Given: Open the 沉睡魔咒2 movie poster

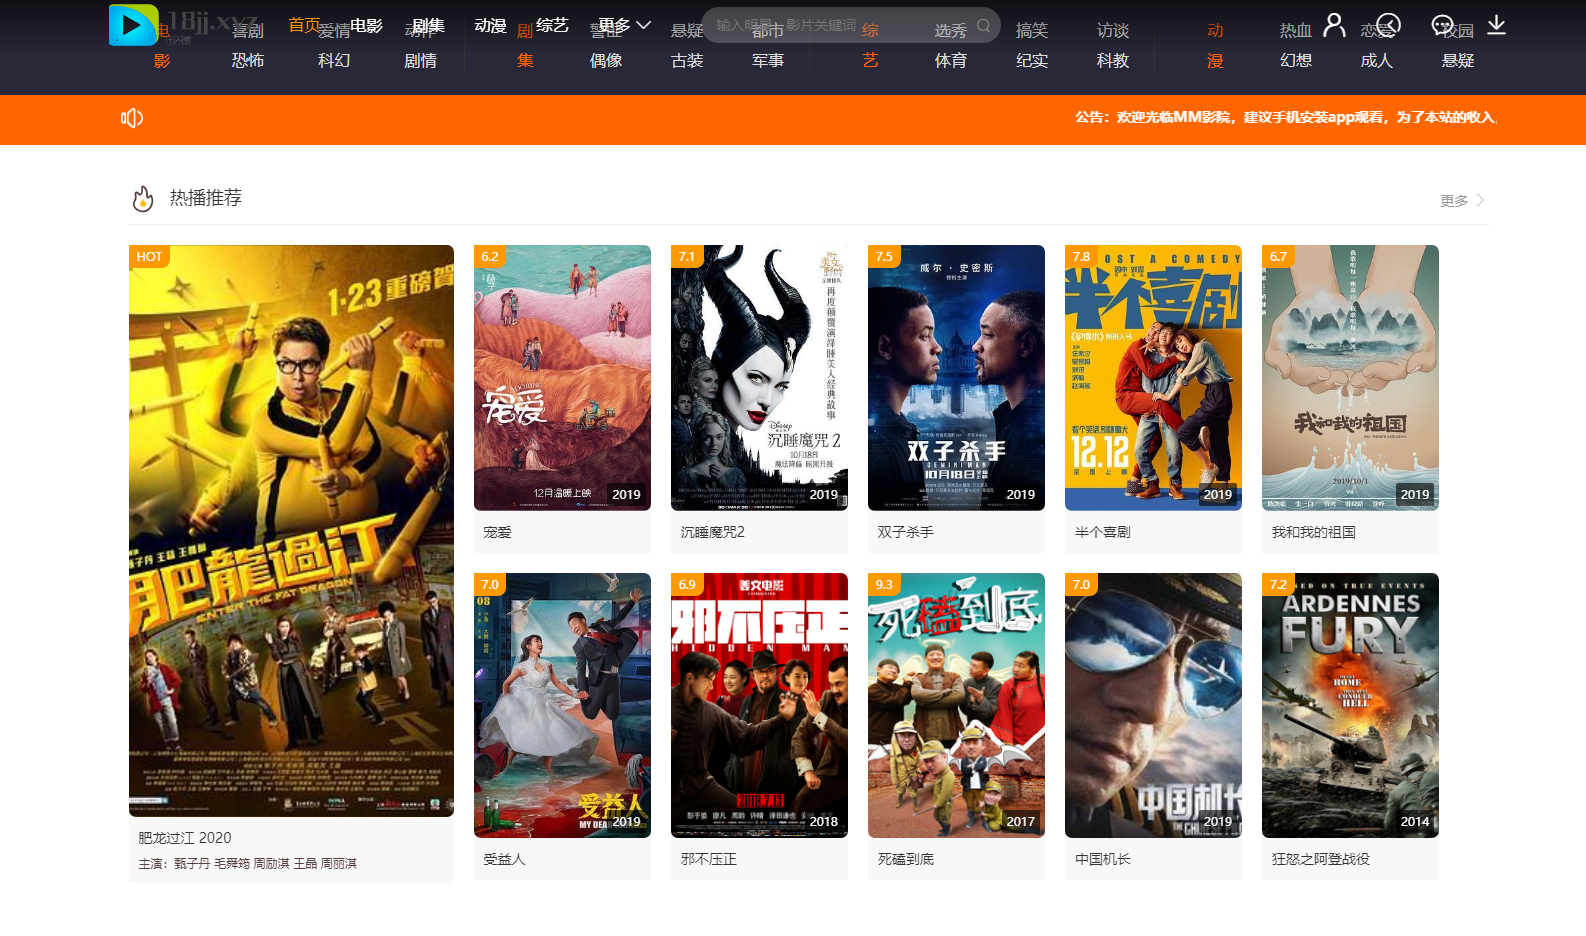Looking at the screenshot, I should (759, 378).
